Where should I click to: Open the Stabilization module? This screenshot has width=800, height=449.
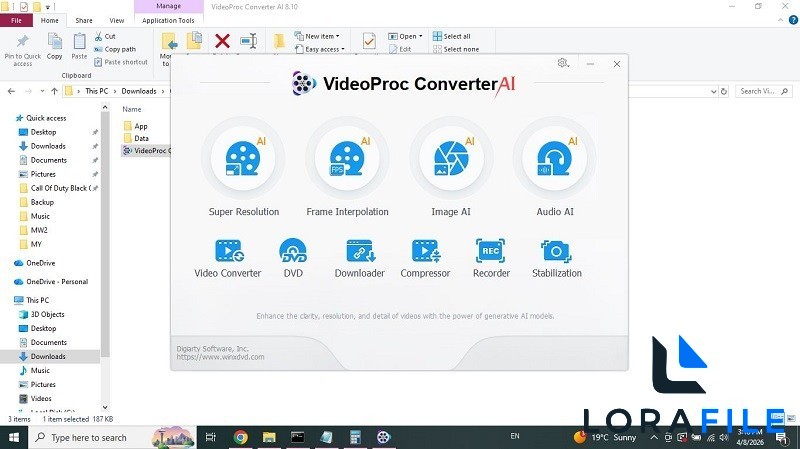pyautogui.click(x=557, y=259)
